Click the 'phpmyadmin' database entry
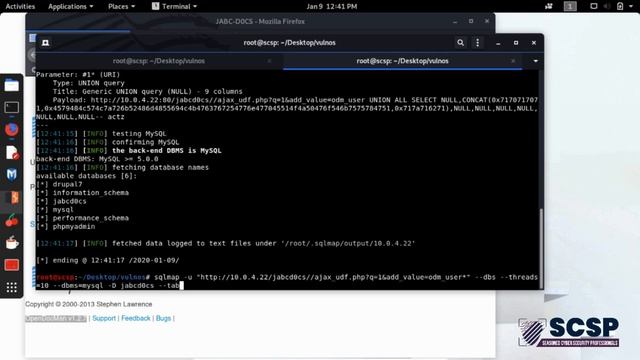This screenshot has height=360, width=640. (74, 227)
